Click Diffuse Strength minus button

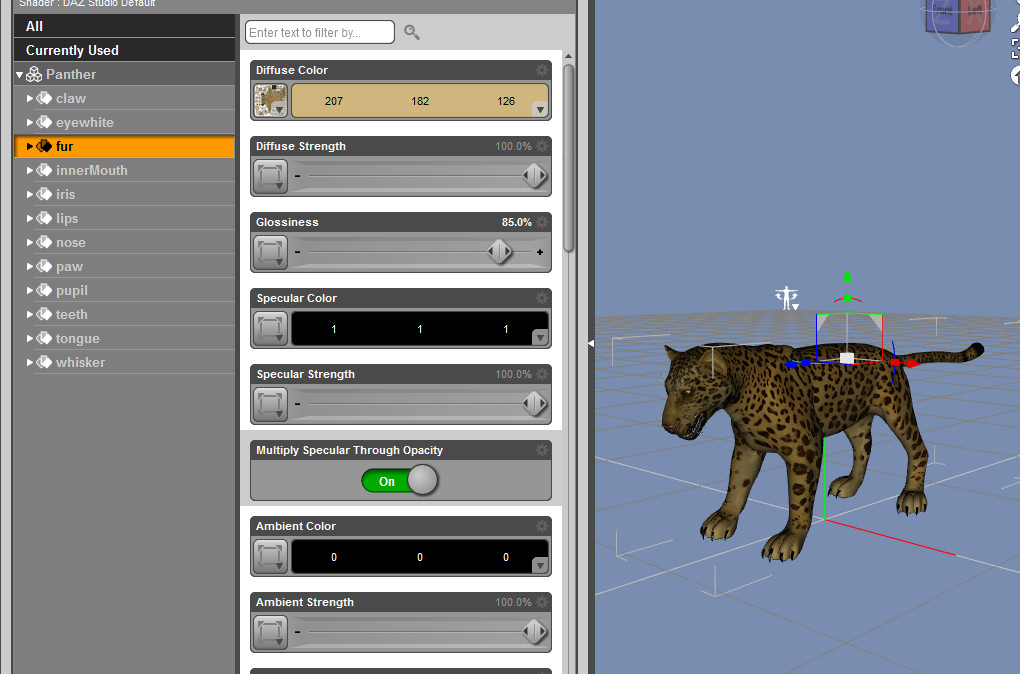click(297, 176)
